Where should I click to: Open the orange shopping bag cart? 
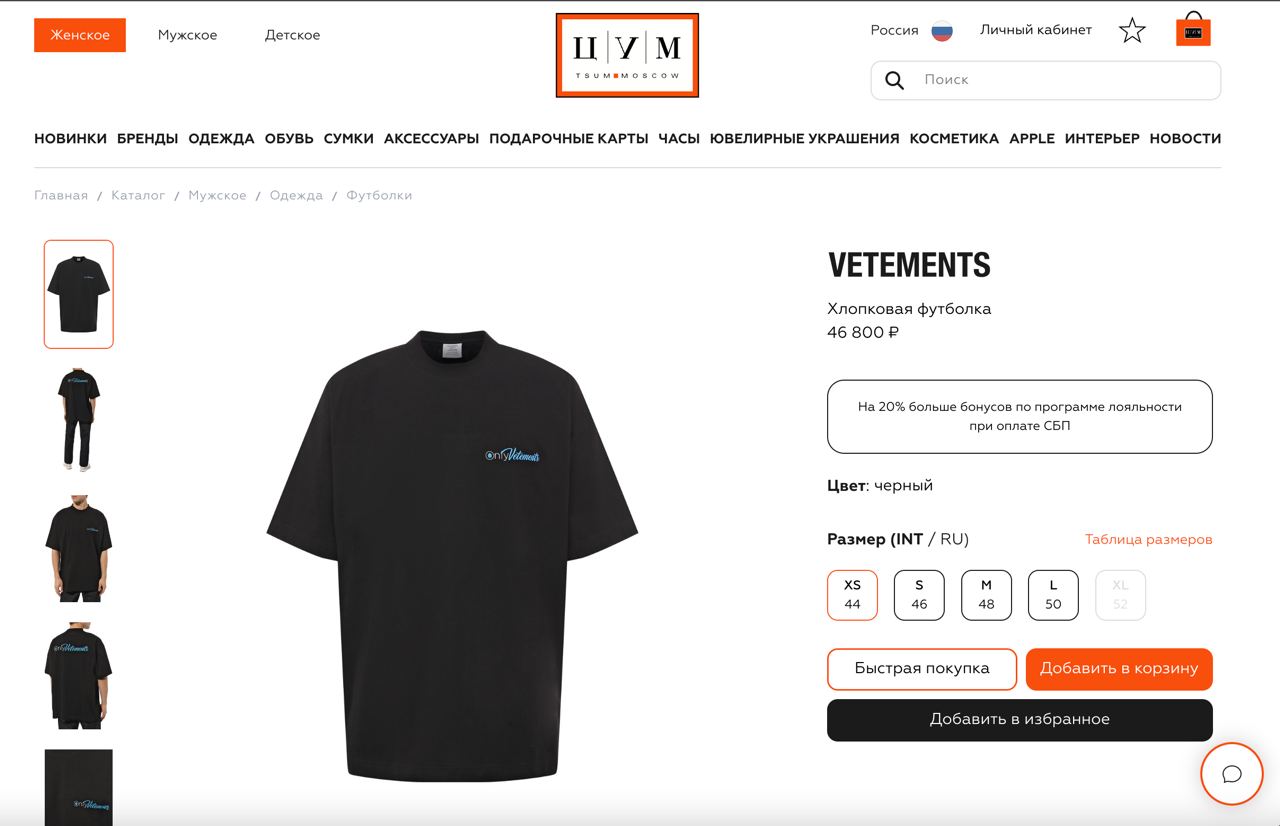pos(1193,29)
